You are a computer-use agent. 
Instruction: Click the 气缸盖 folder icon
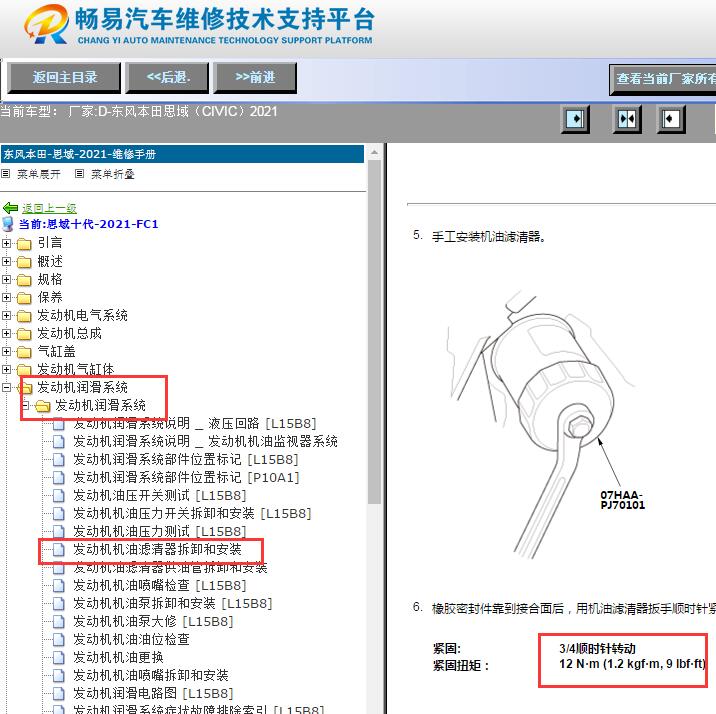pyautogui.click(x=24, y=352)
